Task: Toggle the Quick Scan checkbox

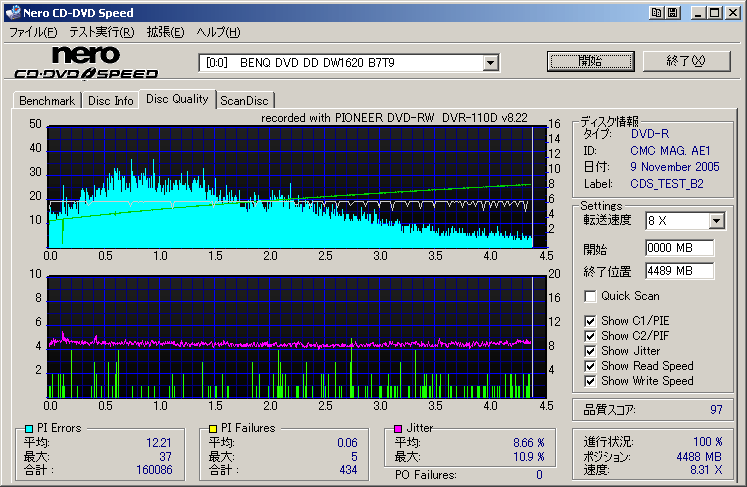Action: (590, 296)
